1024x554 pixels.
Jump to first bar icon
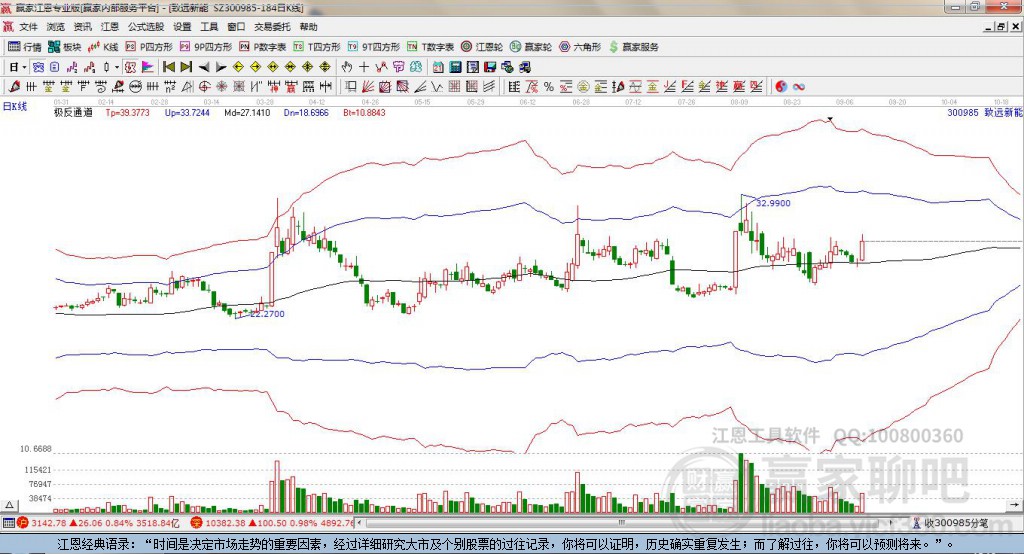click(168, 67)
